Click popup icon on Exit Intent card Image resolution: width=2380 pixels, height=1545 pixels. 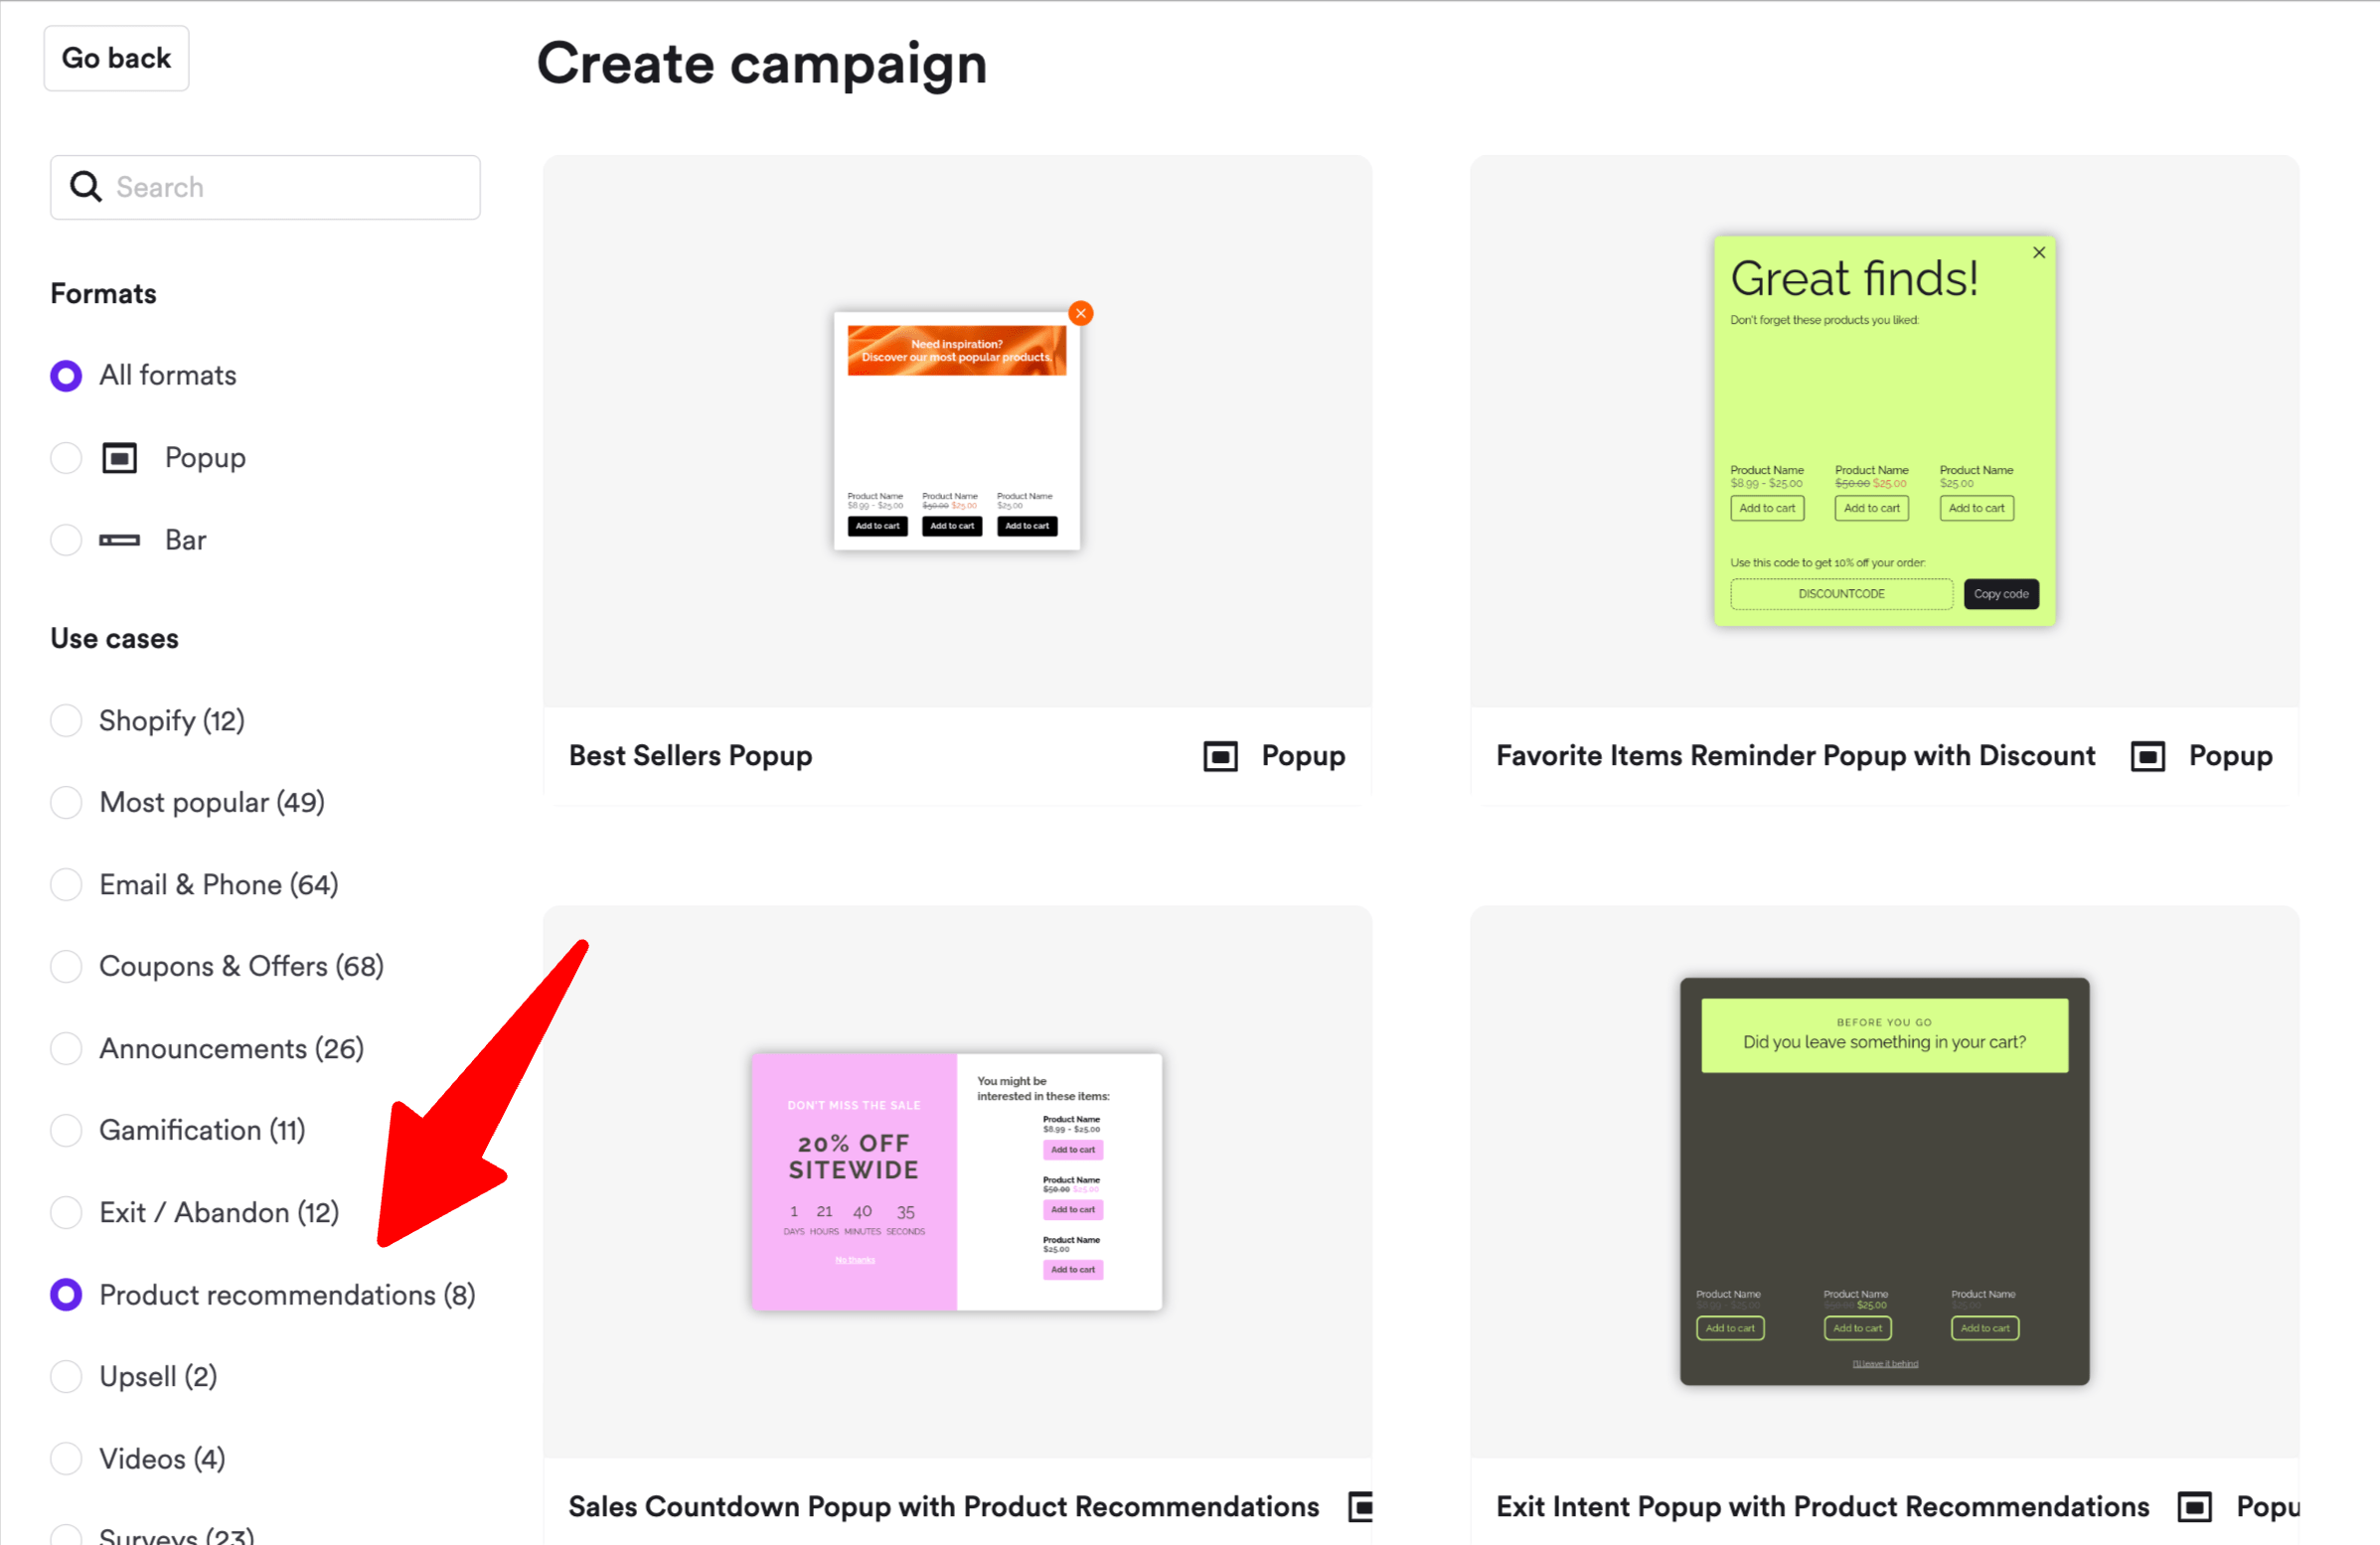2194,1506
